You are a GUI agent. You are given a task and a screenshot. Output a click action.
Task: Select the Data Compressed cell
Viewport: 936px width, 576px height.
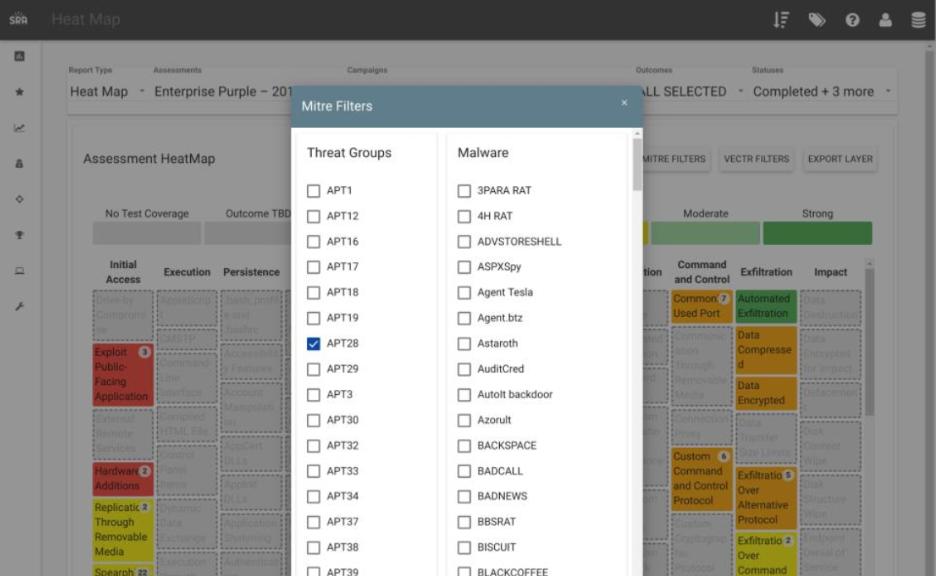766,350
